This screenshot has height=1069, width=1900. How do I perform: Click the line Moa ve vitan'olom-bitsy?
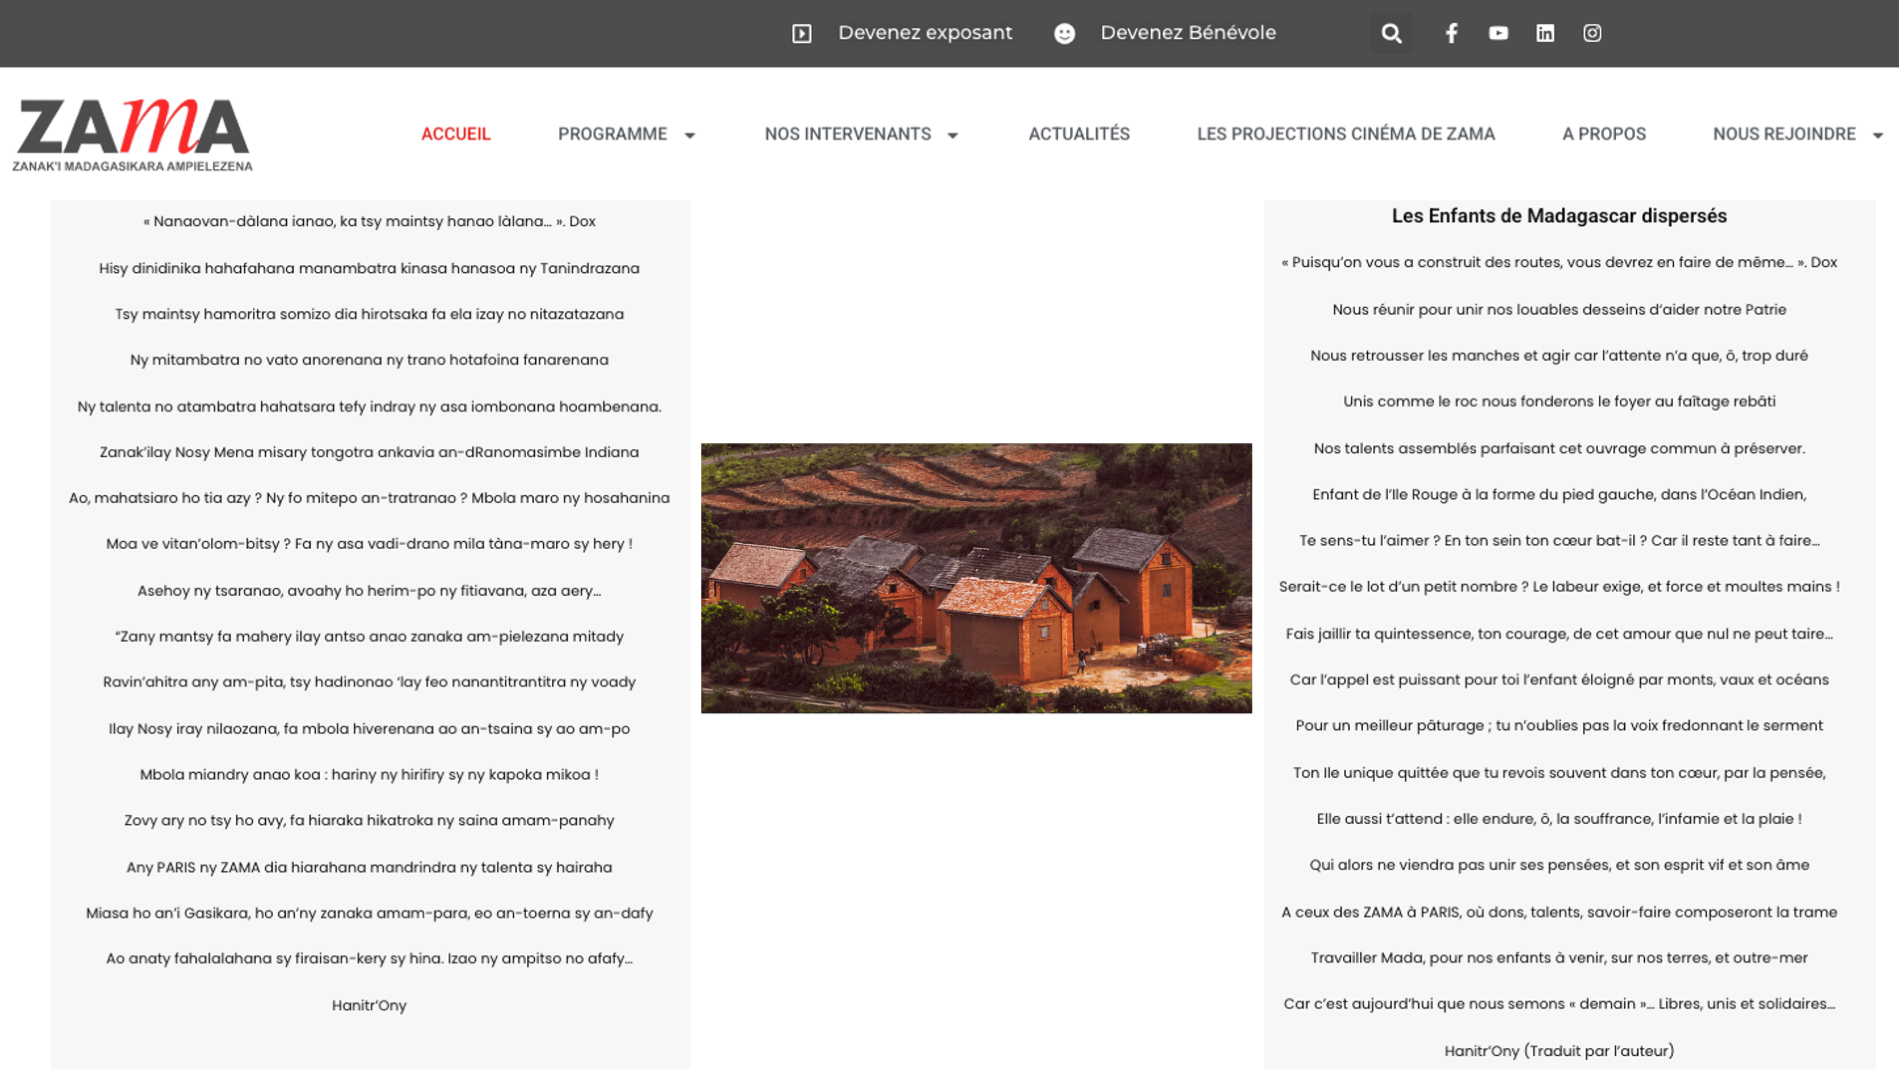click(369, 544)
